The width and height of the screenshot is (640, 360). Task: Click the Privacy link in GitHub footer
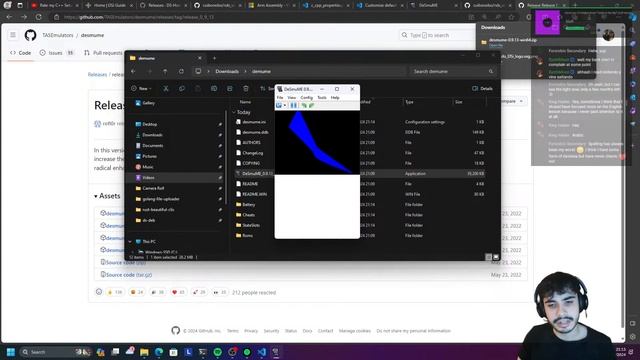251,331
